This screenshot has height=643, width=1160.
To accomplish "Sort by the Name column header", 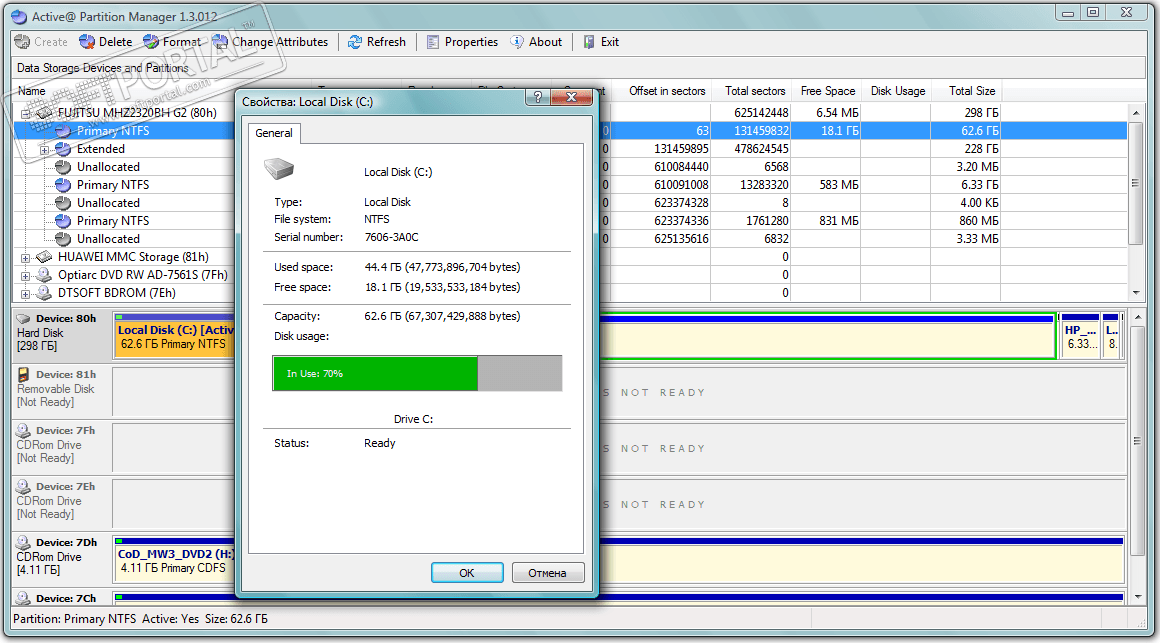I will coord(32,91).
